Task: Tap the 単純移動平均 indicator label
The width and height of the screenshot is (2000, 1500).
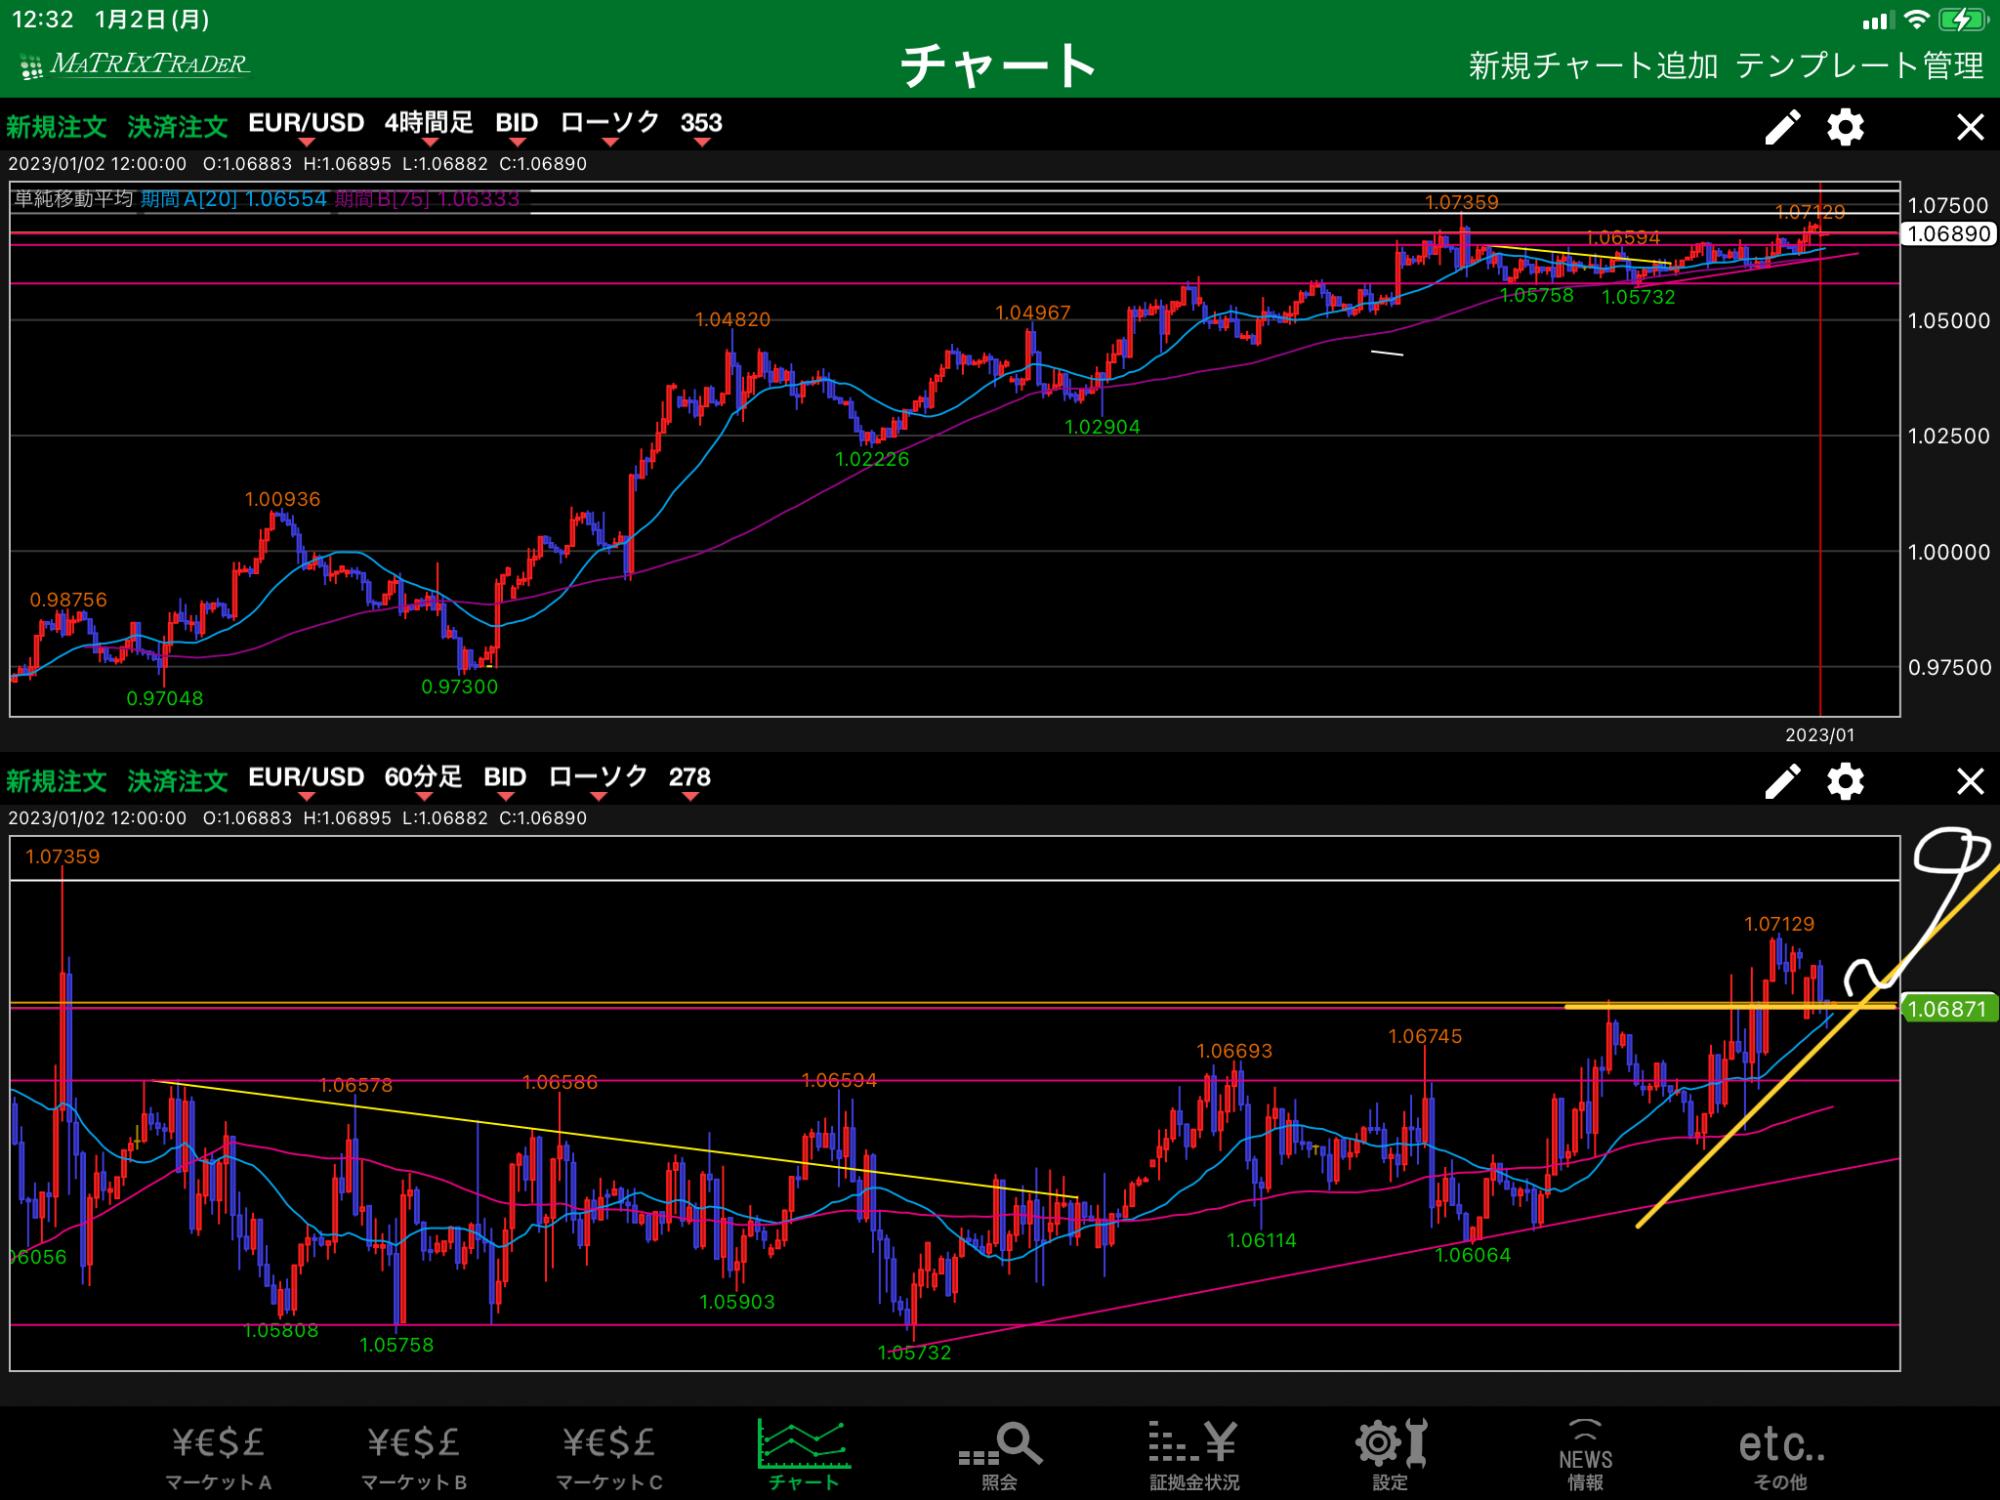Action: (73, 199)
